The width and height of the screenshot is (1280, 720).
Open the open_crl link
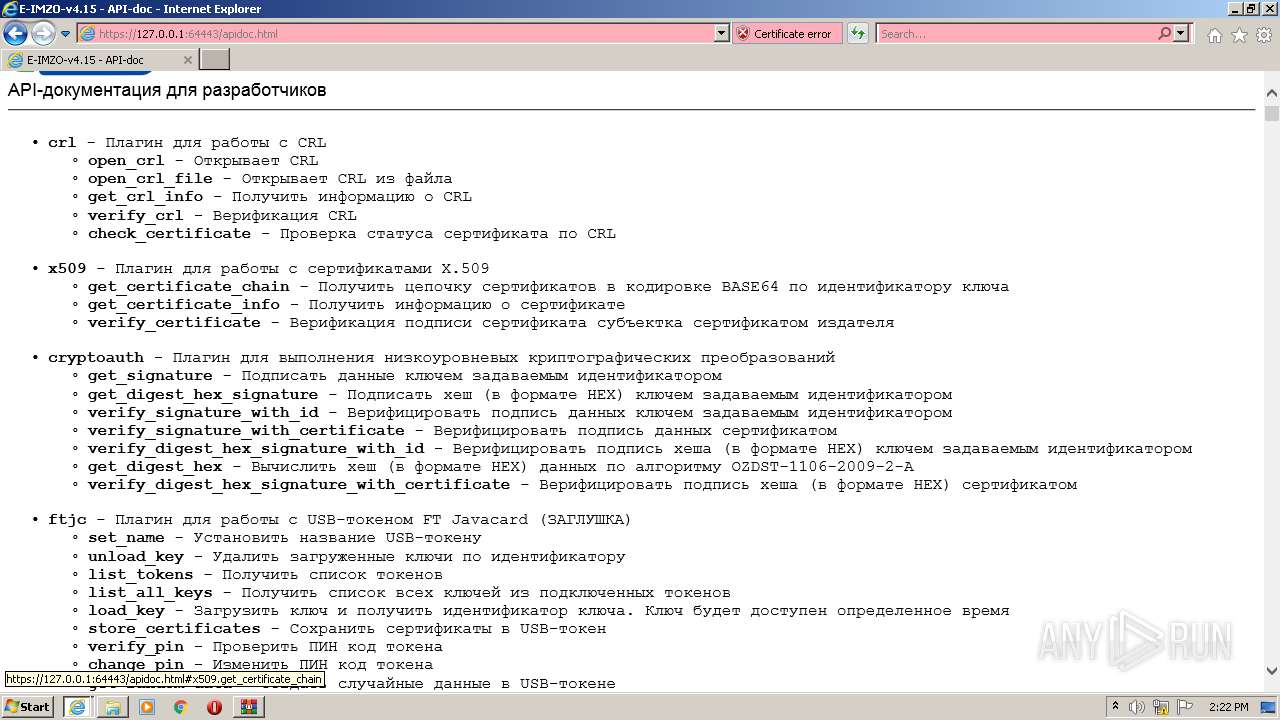click(126, 160)
